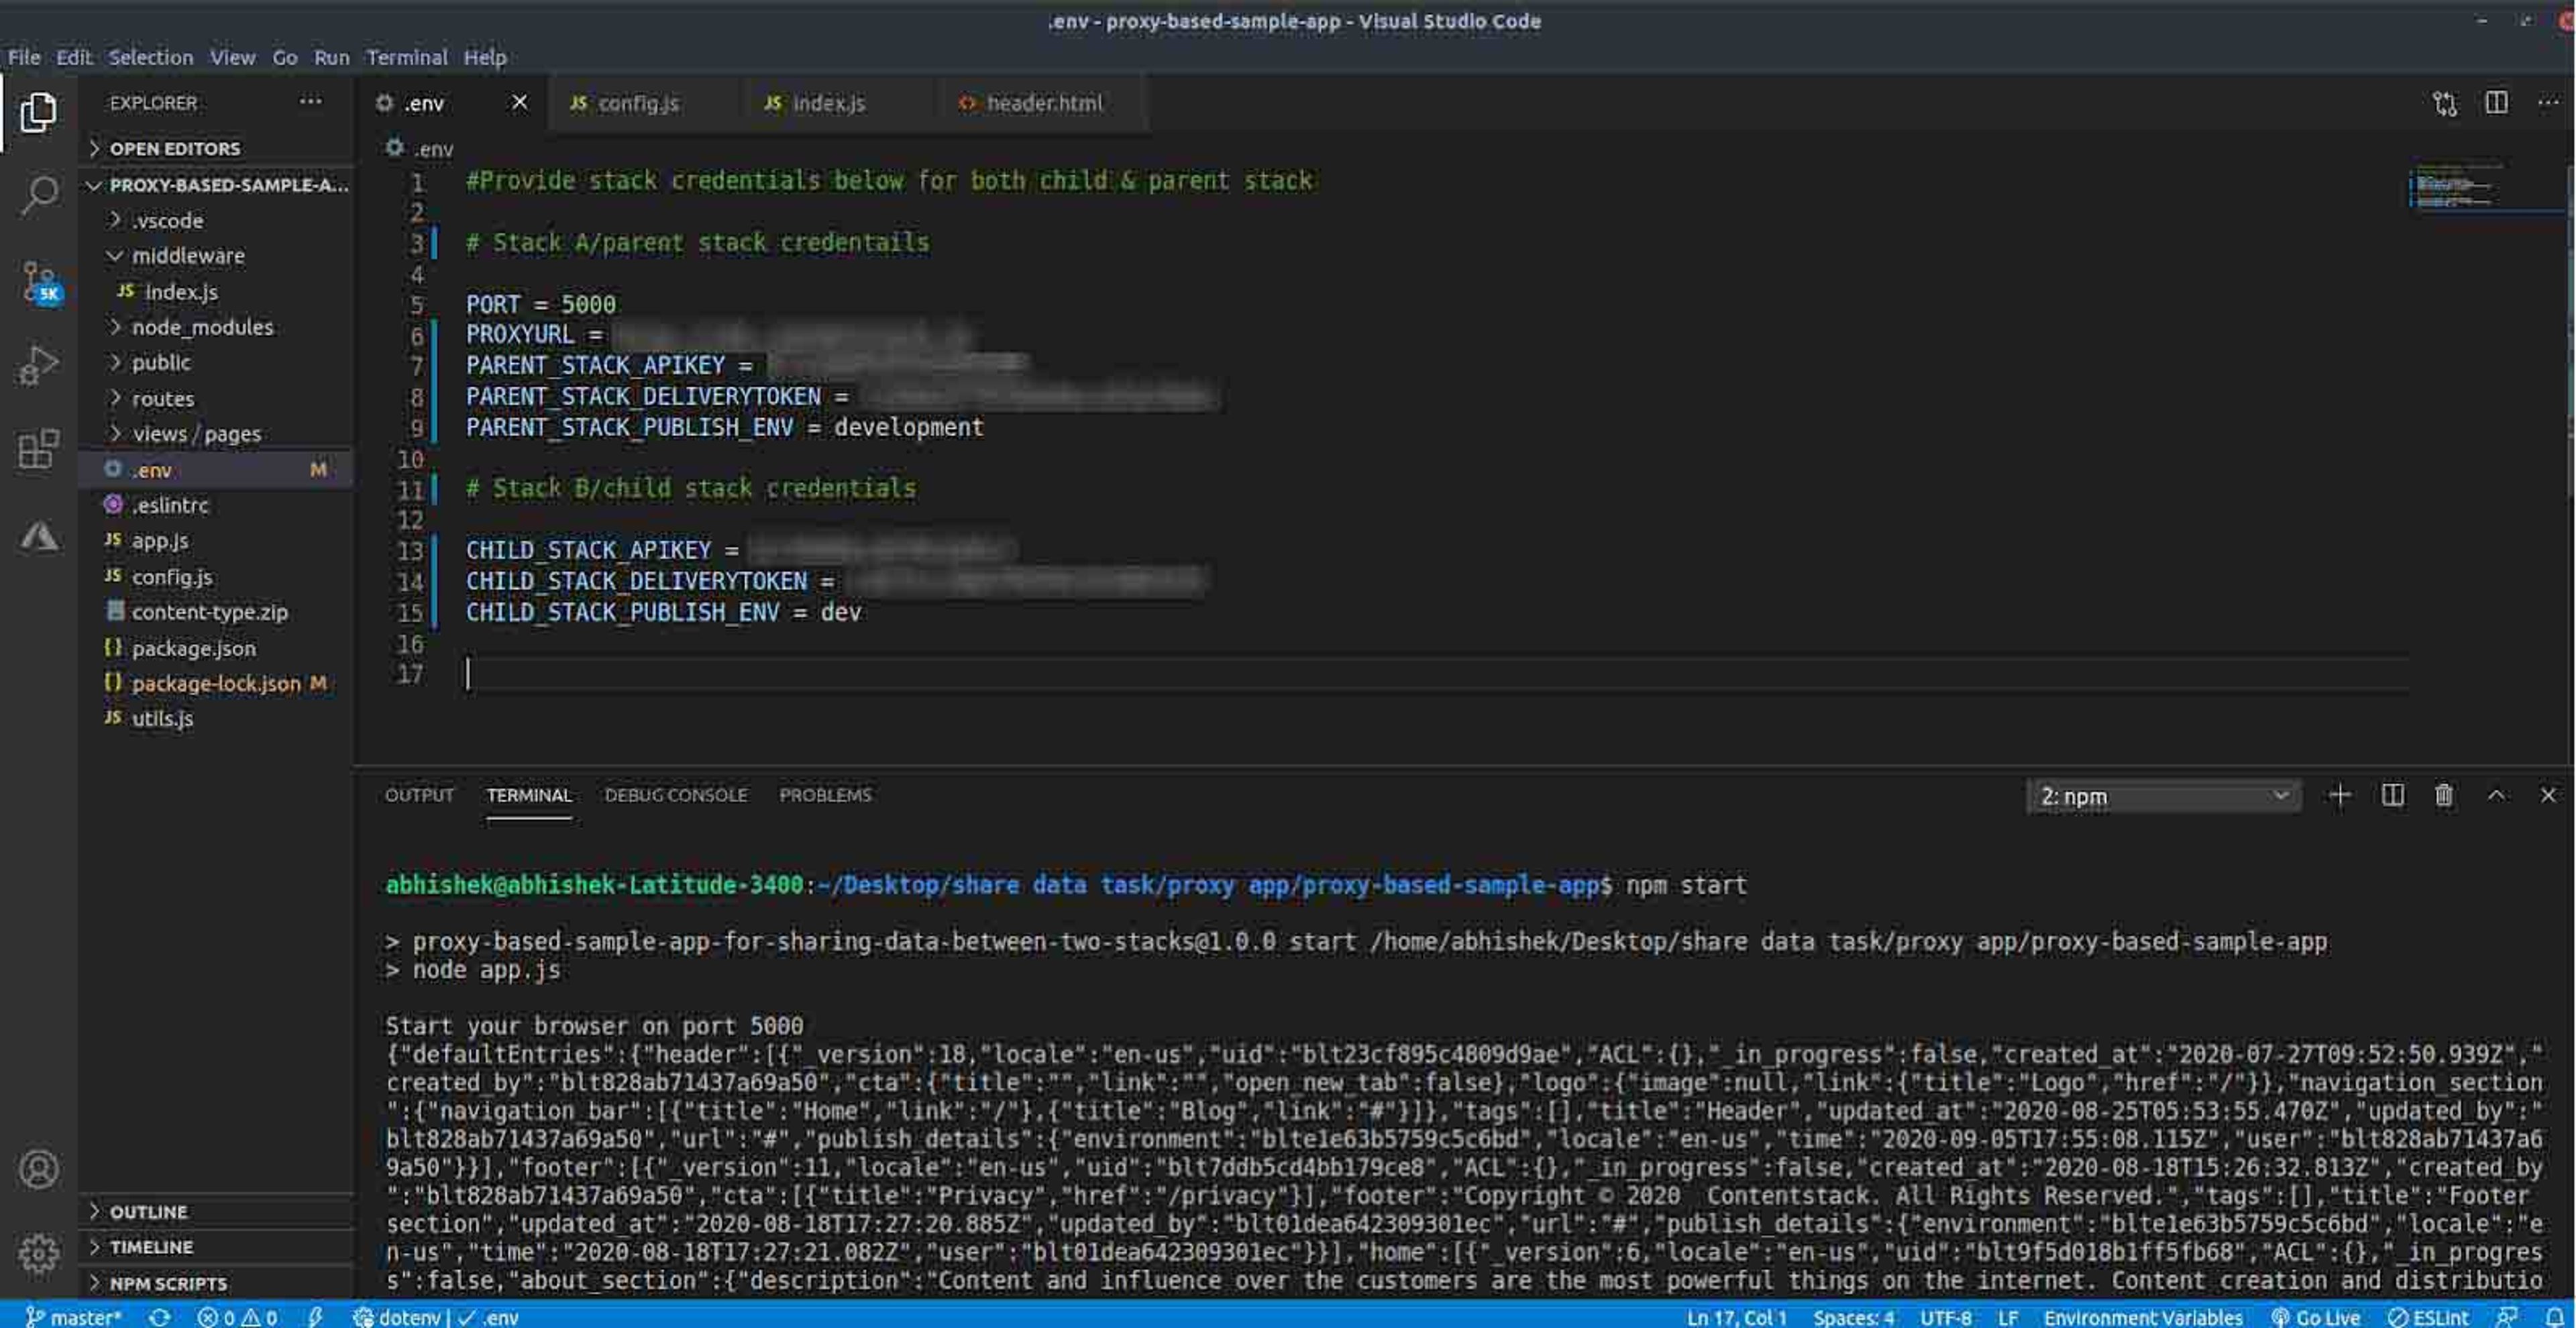Screen dimensions: 2576x1328
Task: Change indentation via Spaces: 4
Action: click(1853, 1317)
